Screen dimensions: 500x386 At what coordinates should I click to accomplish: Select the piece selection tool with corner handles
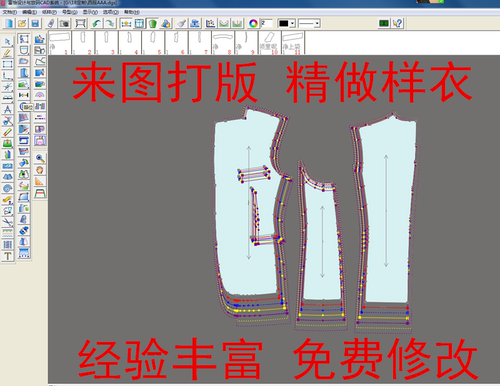click(24, 39)
